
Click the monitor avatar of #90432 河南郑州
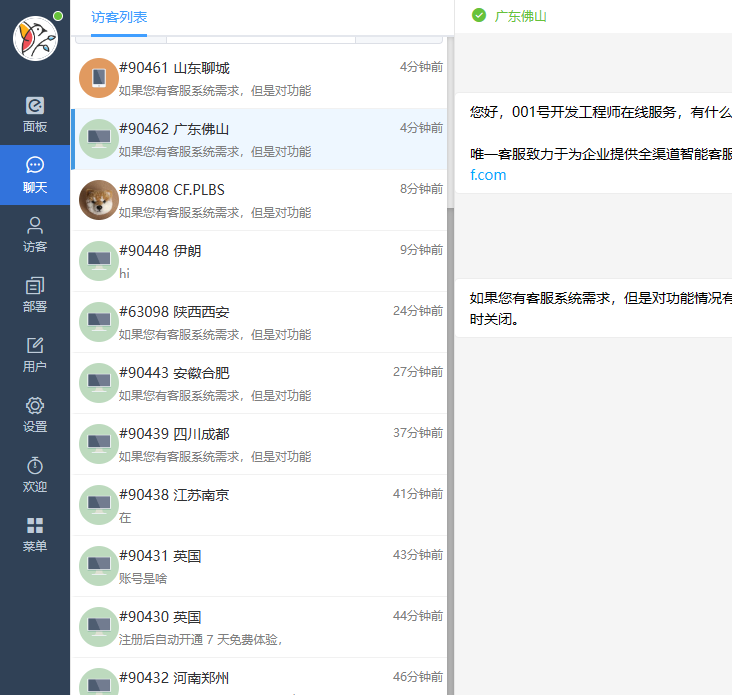(x=99, y=682)
